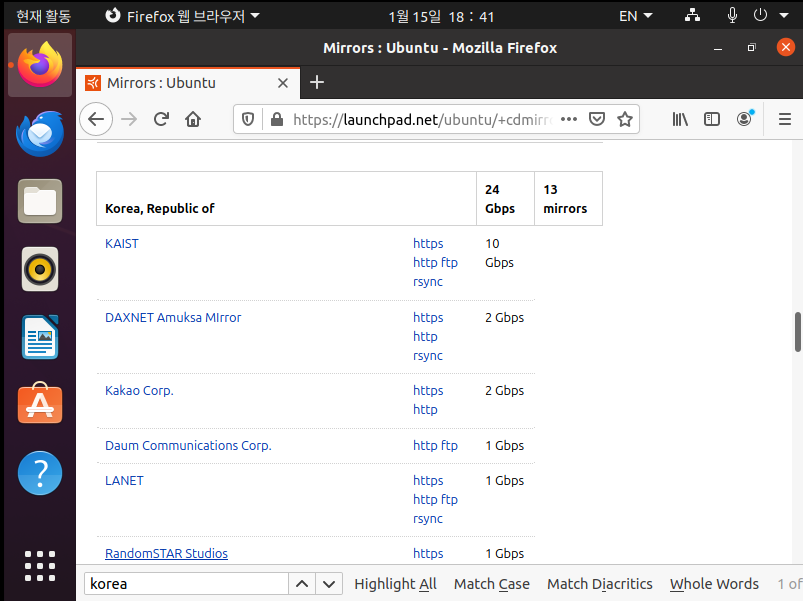The height and width of the screenshot is (601, 803).
Task: Click the power icon in top bar
Action: [760, 15]
